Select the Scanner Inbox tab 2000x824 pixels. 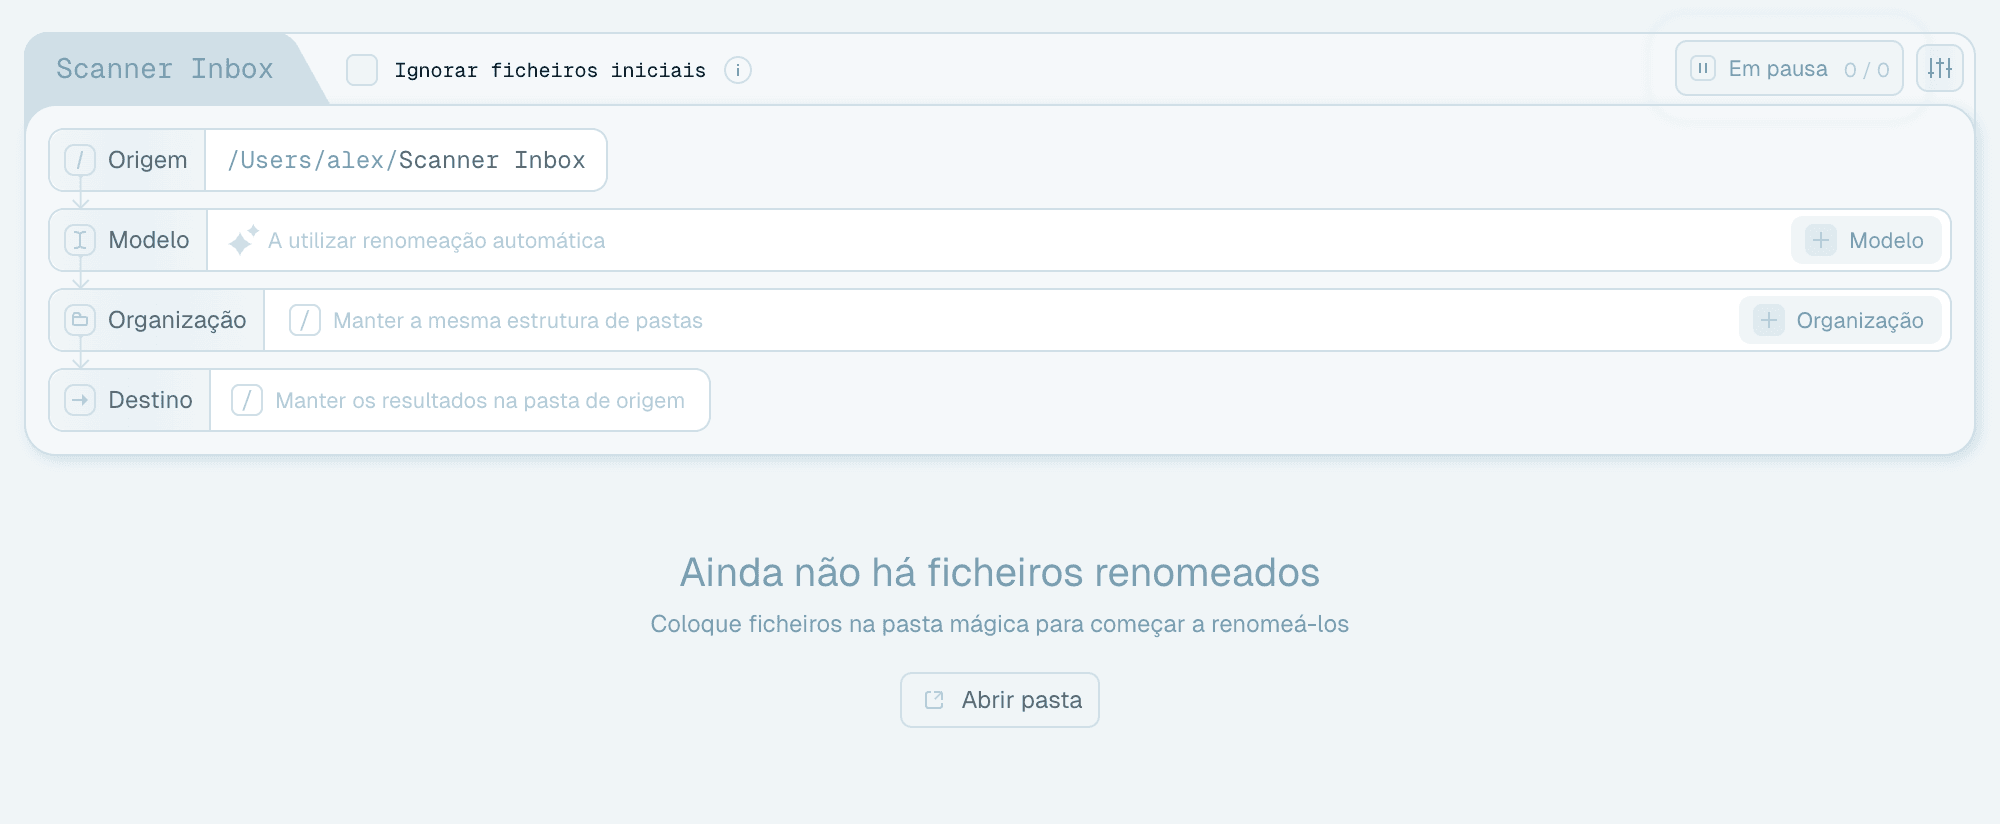click(165, 69)
